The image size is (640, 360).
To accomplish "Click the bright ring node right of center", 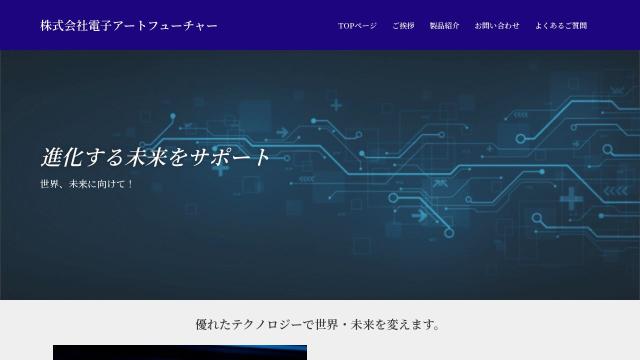I will coord(520,139).
